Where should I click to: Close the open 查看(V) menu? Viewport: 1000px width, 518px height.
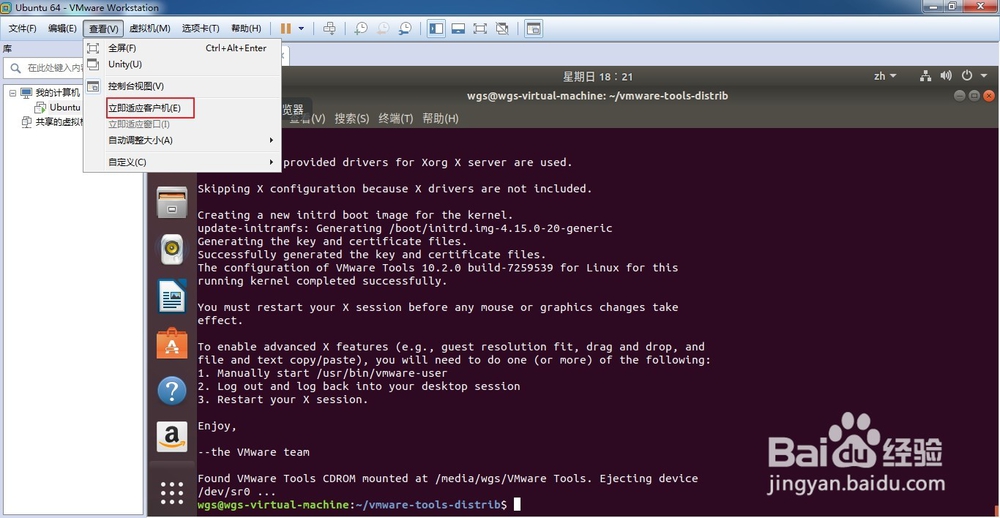click(x=103, y=29)
